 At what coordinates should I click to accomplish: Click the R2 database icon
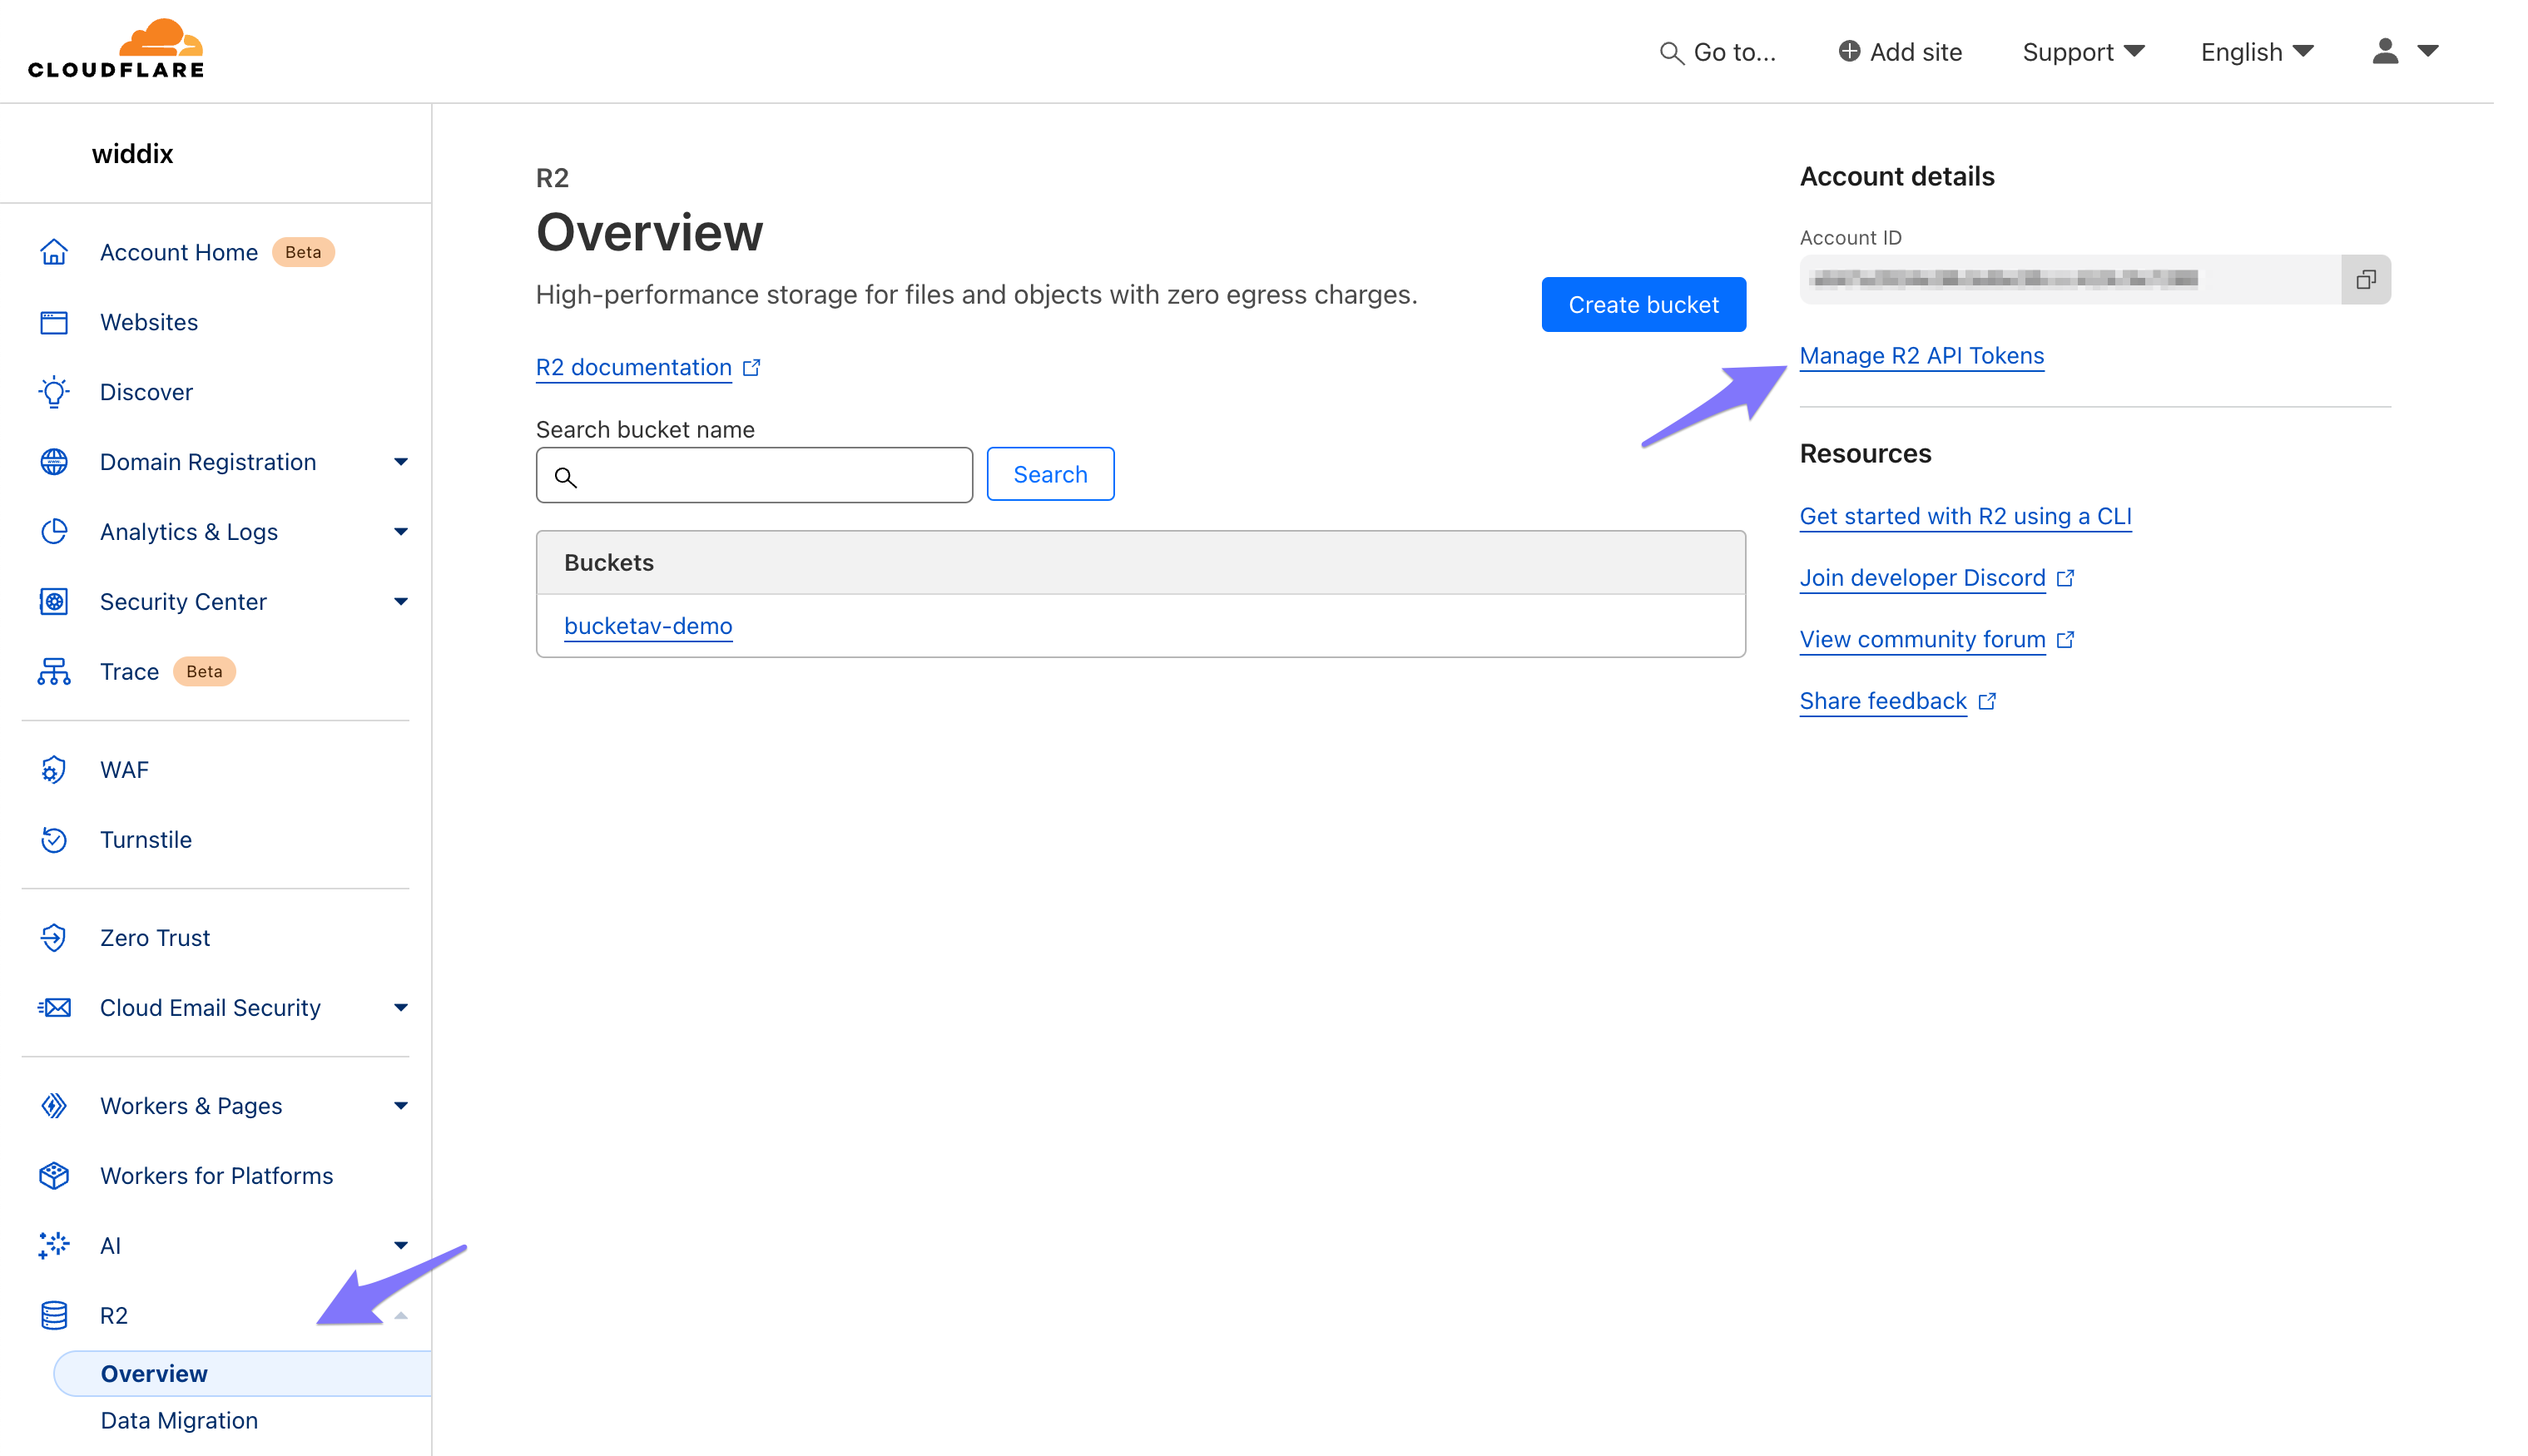[x=54, y=1316]
